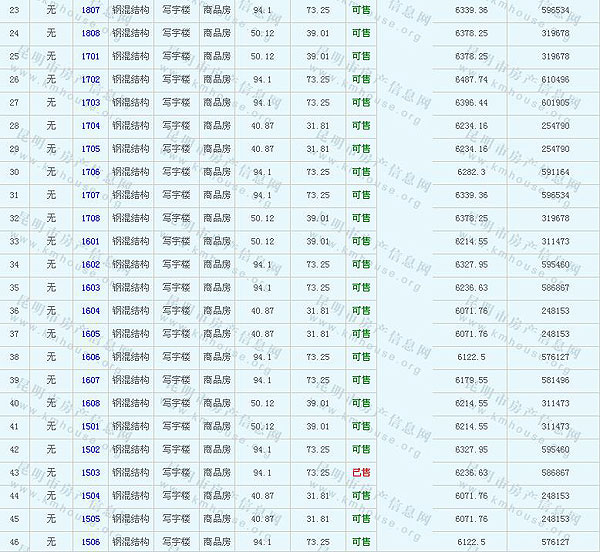Select room 1608 link
The height and width of the screenshot is (552, 600).
click(90, 403)
